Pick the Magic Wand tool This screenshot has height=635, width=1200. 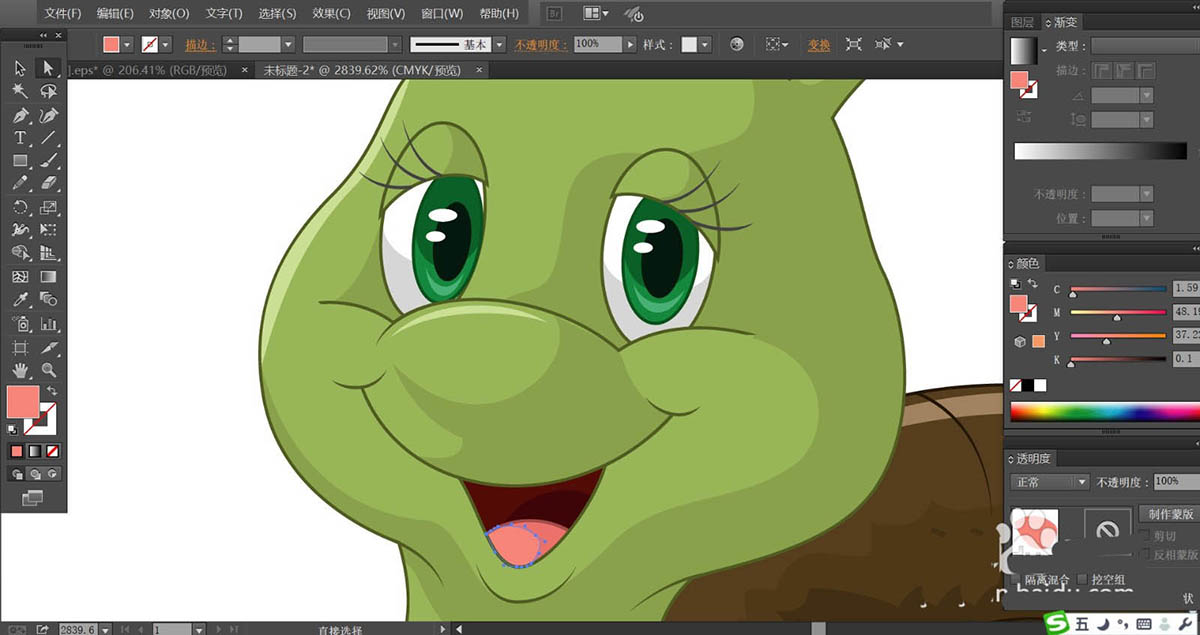coord(20,91)
